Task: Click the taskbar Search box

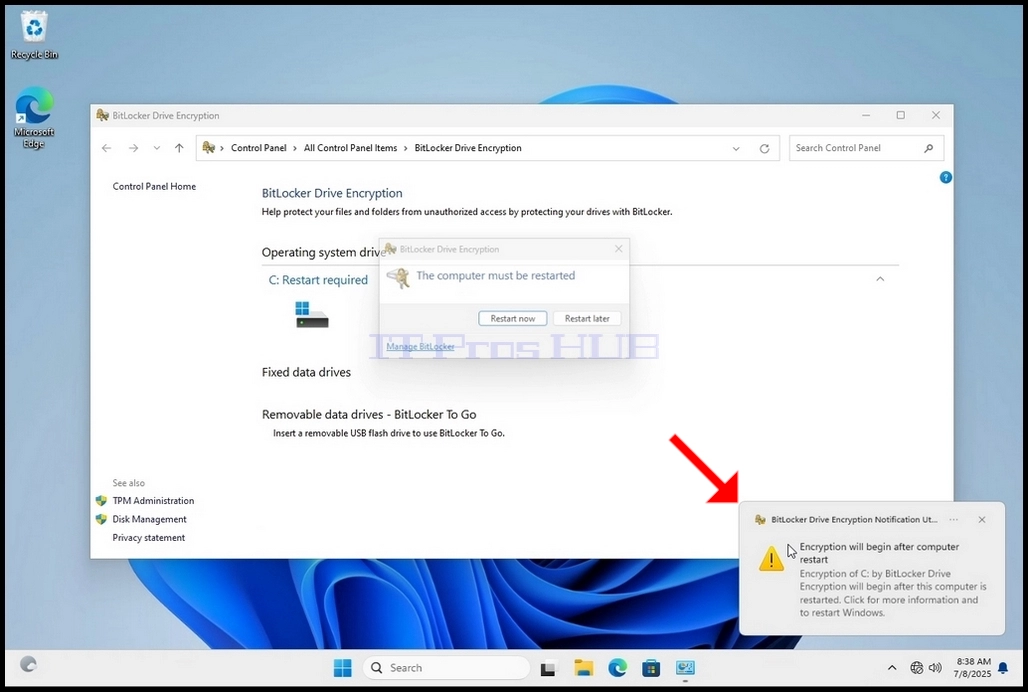Action: [x=446, y=668]
